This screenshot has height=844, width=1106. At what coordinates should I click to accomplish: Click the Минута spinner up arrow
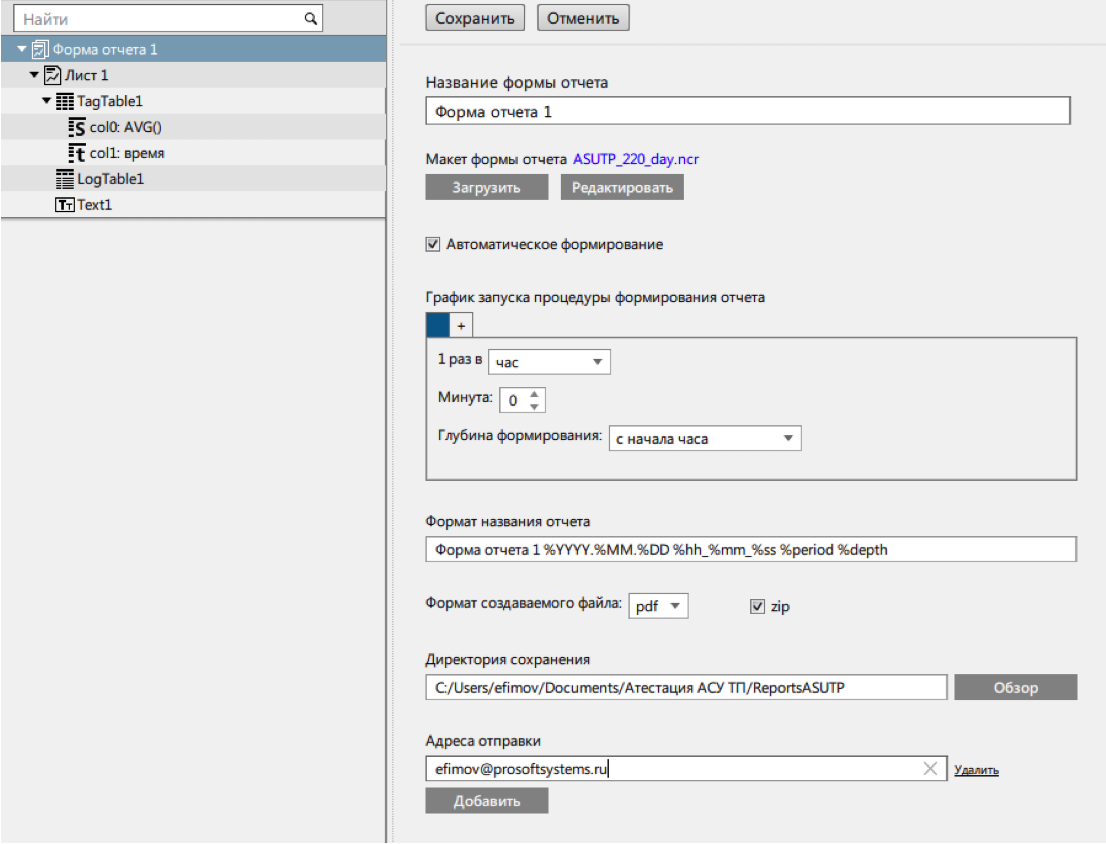(x=535, y=394)
